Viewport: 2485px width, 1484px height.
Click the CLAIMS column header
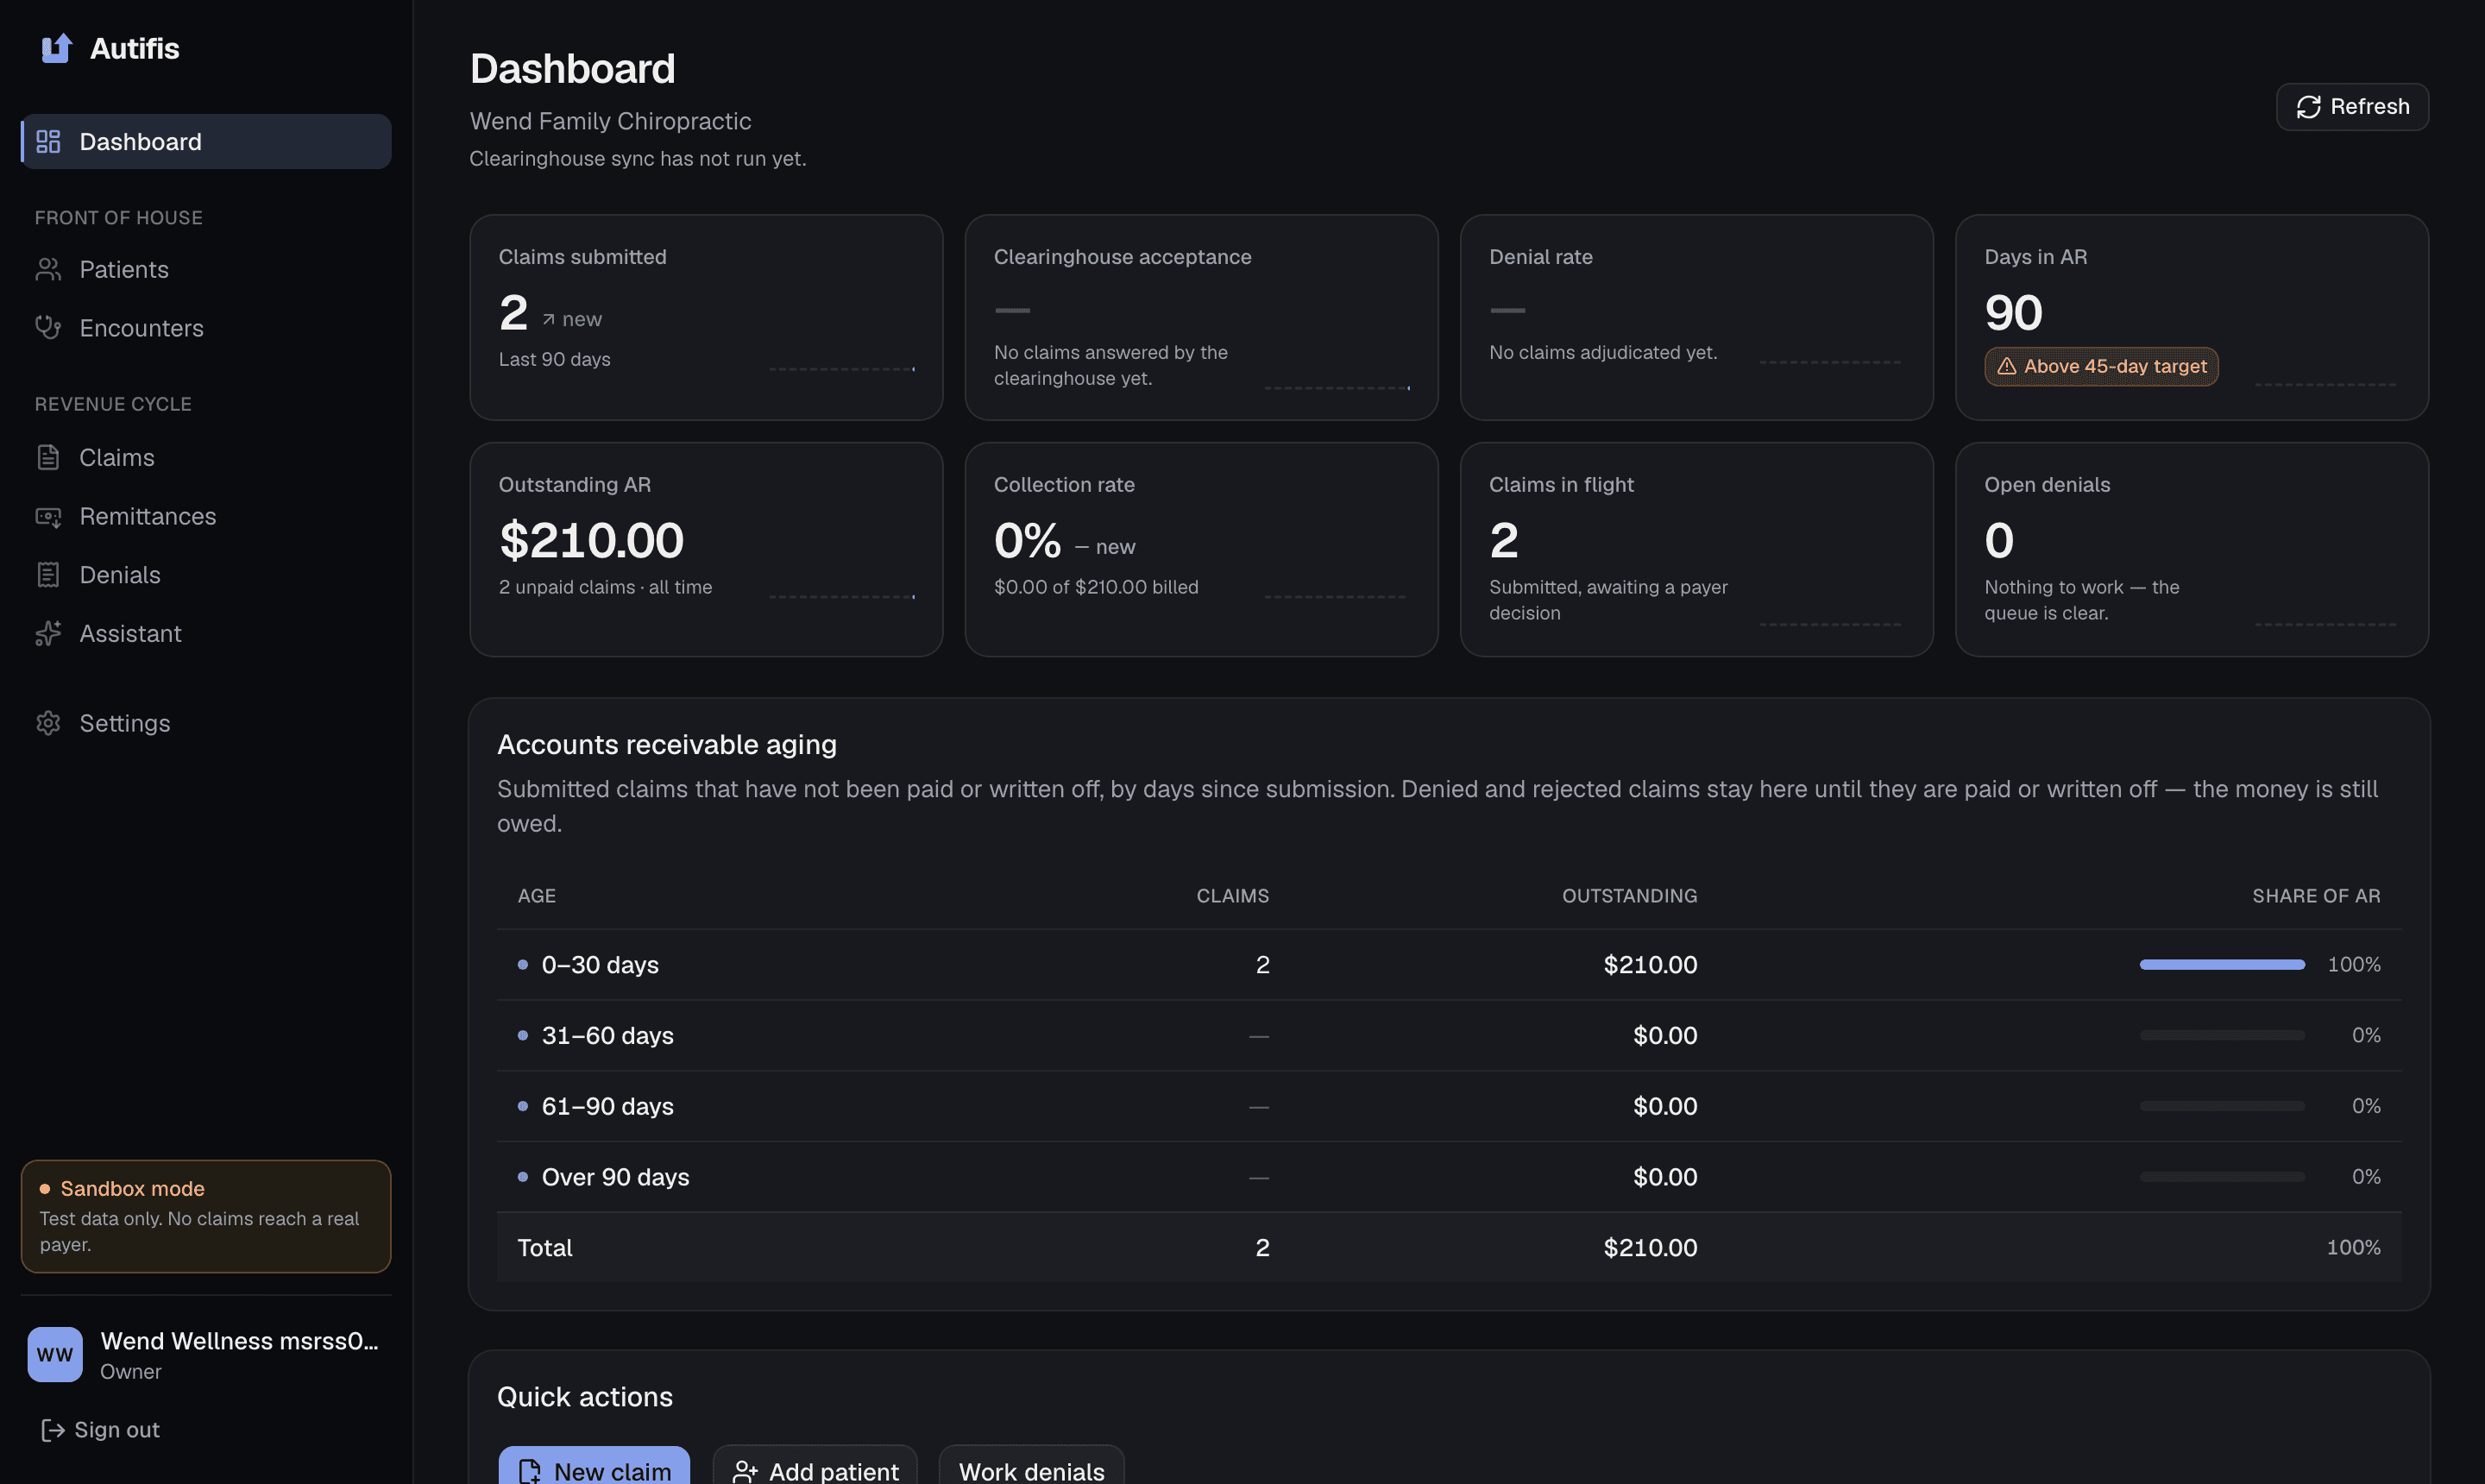(1232, 896)
